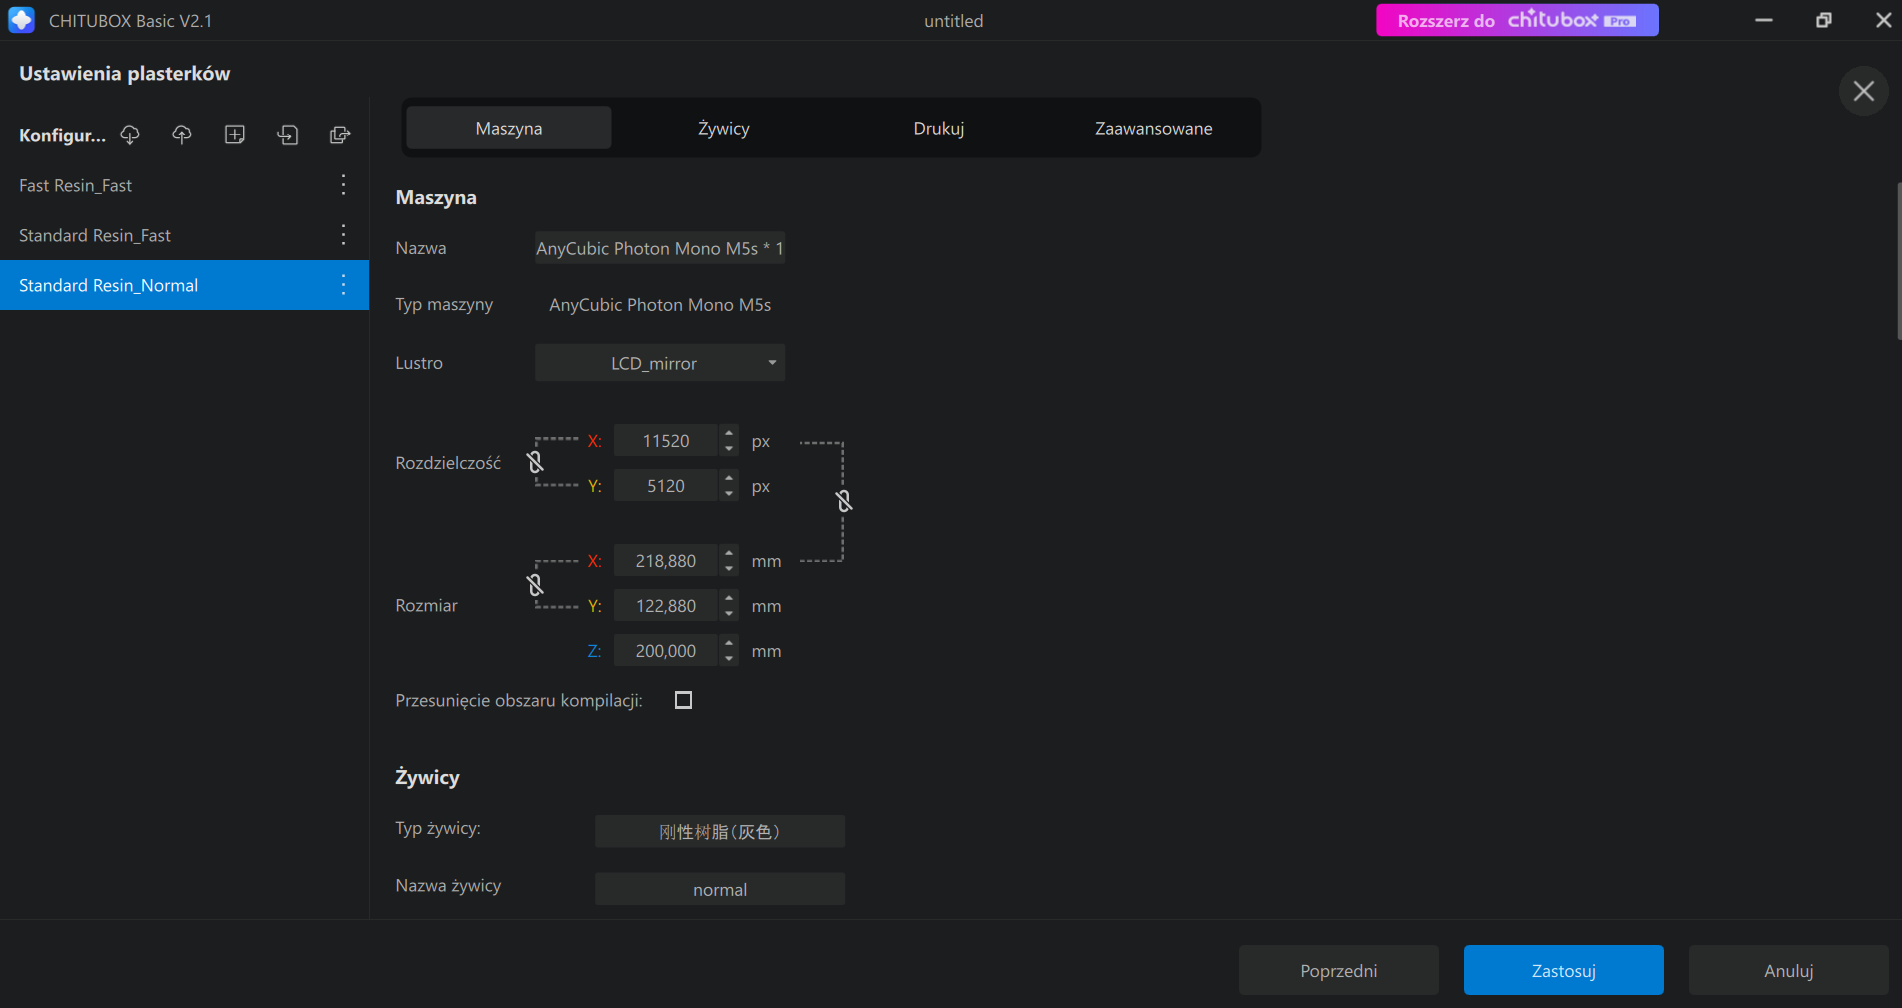Click the cloud upload config icon
The width and height of the screenshot is (1902, 1008).
click(x=182, y=135)
